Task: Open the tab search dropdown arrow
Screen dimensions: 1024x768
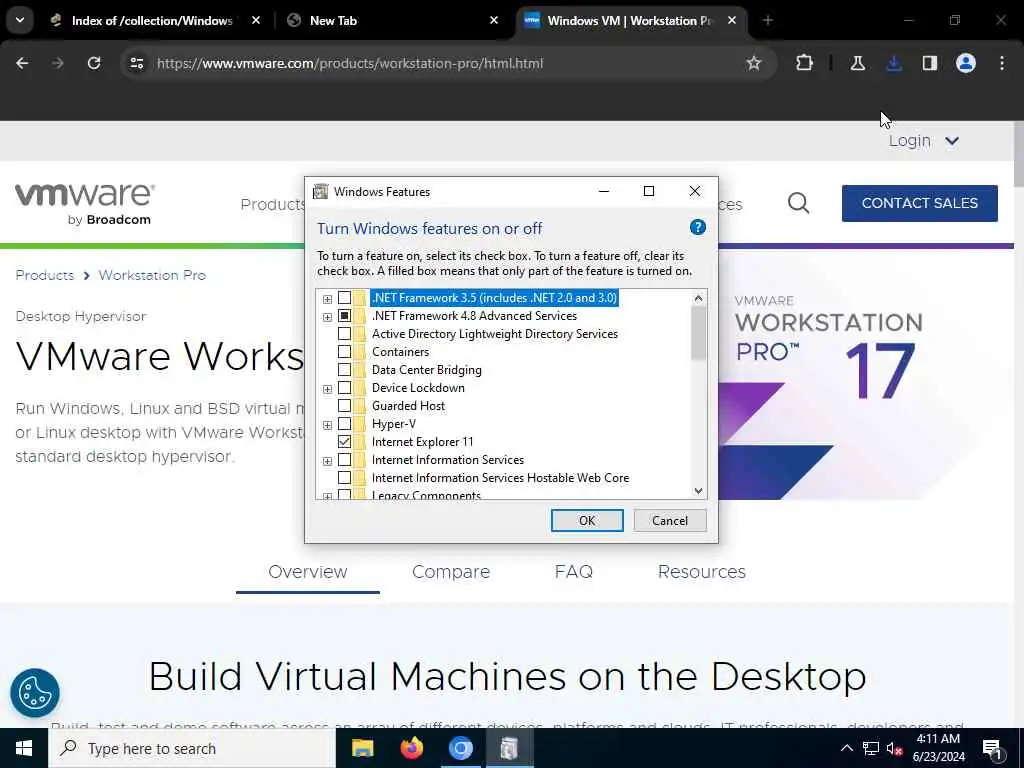Action: (20, 20)
